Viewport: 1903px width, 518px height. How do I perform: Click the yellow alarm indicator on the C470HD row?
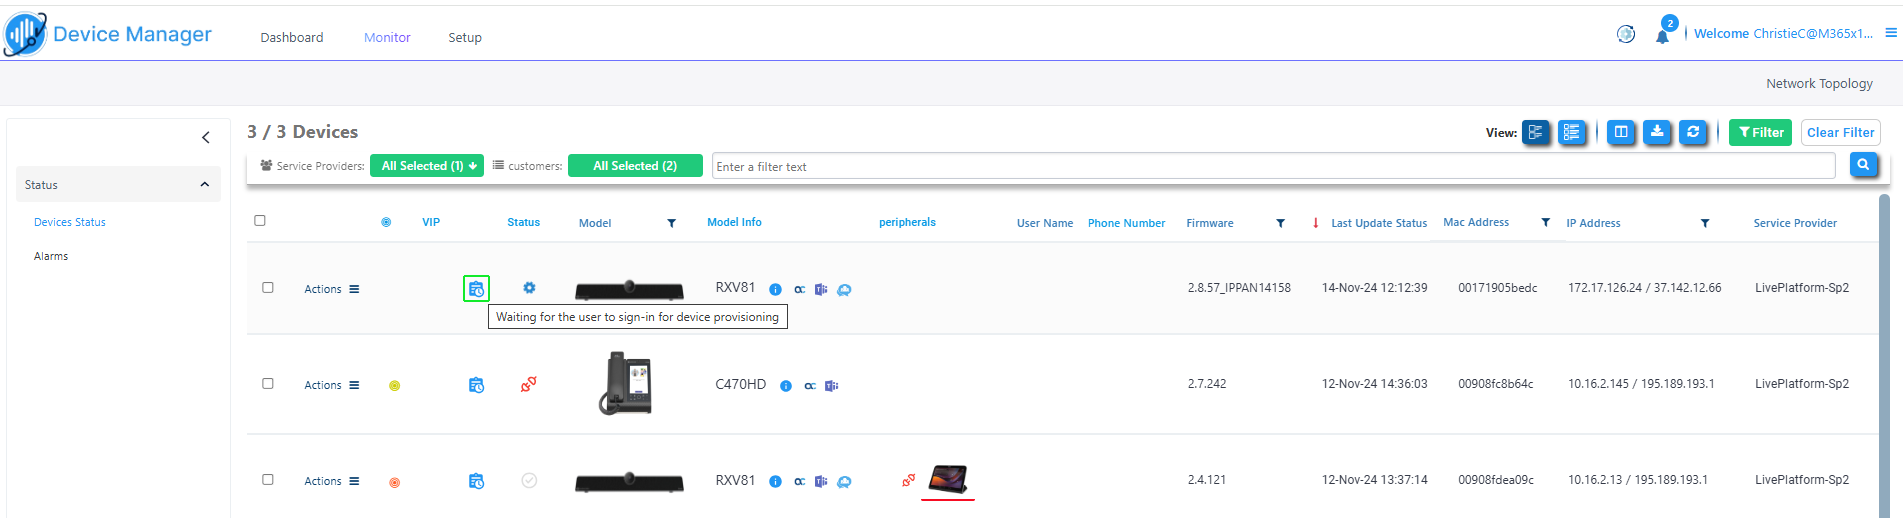coord(394,385)
